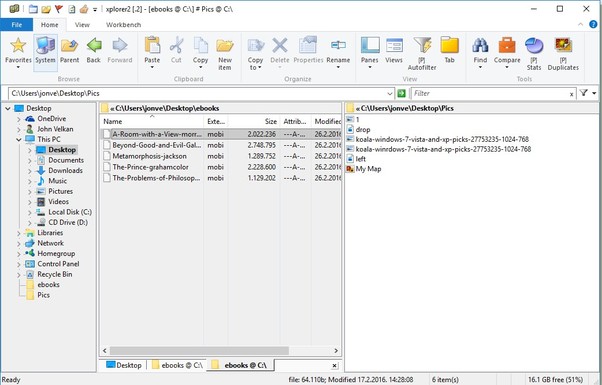This screenshot has width=602, height=385.
Task: Click the Copy pages icon
Action: (200, 46)
